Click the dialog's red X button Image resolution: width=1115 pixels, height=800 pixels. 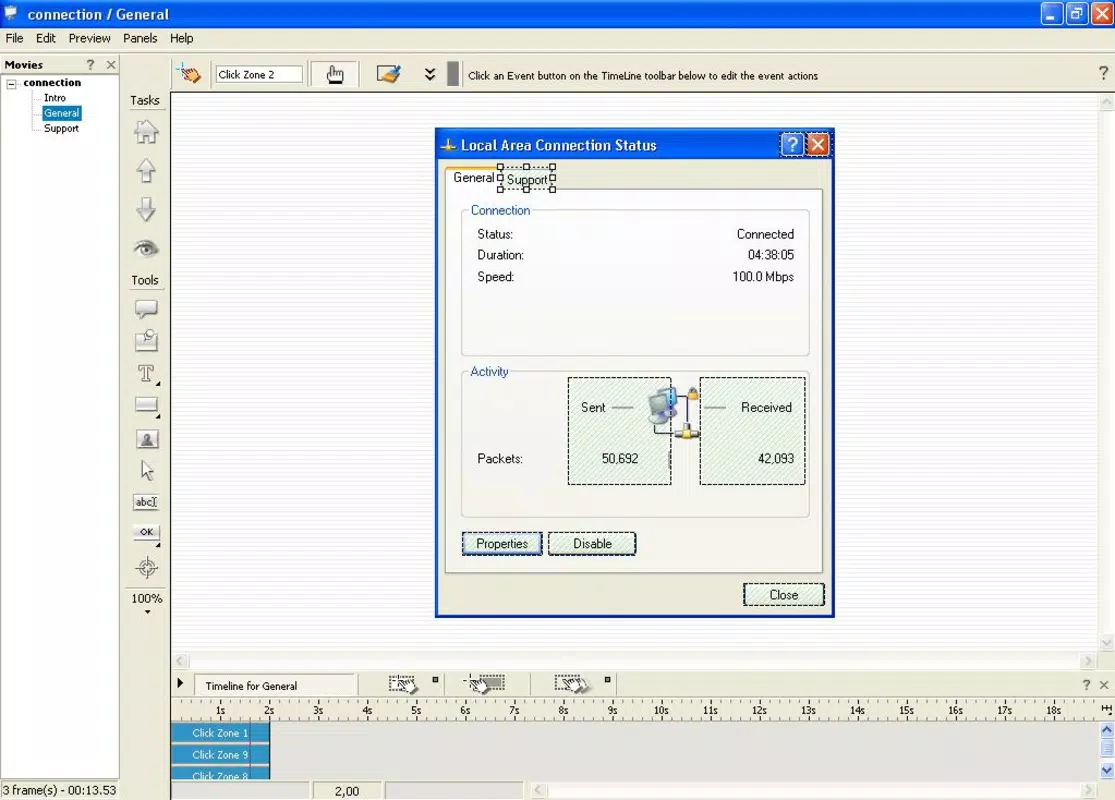(818, 145)
